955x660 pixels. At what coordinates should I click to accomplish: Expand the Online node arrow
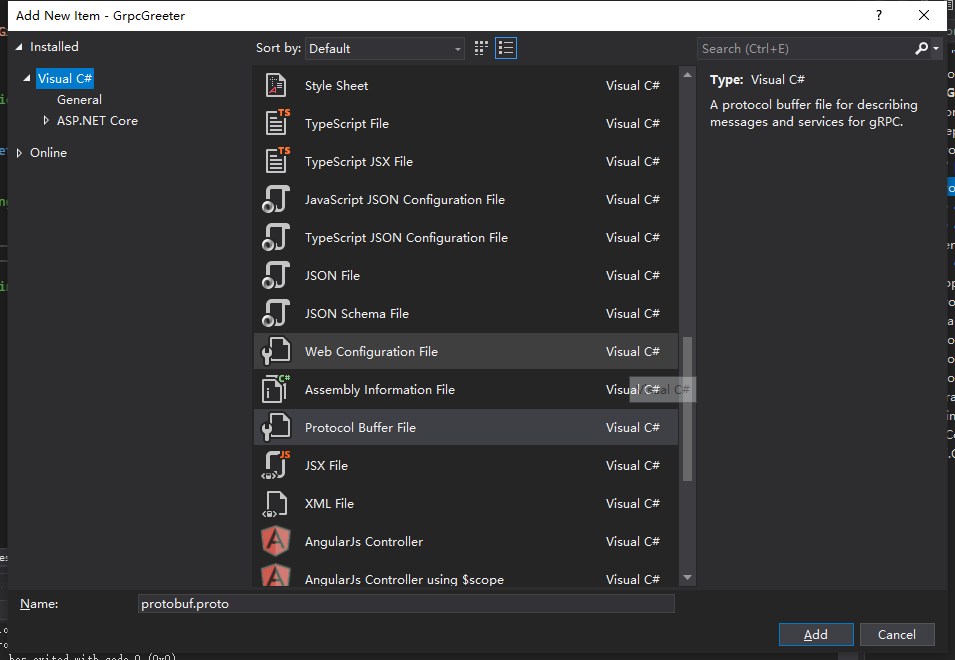(19, 153)
